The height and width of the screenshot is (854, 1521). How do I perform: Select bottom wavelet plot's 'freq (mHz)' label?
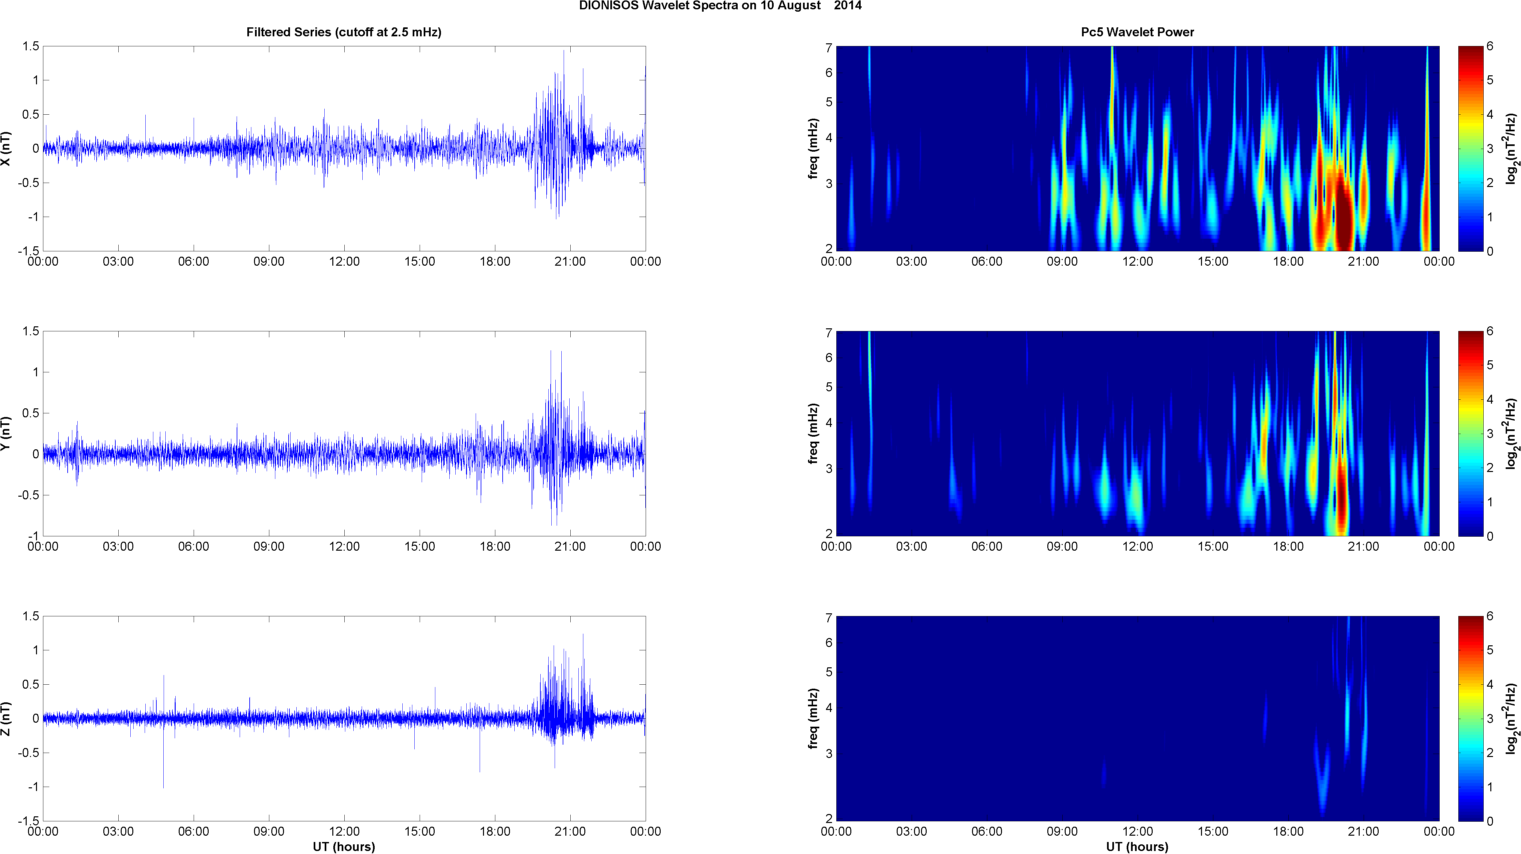[814, 718]
